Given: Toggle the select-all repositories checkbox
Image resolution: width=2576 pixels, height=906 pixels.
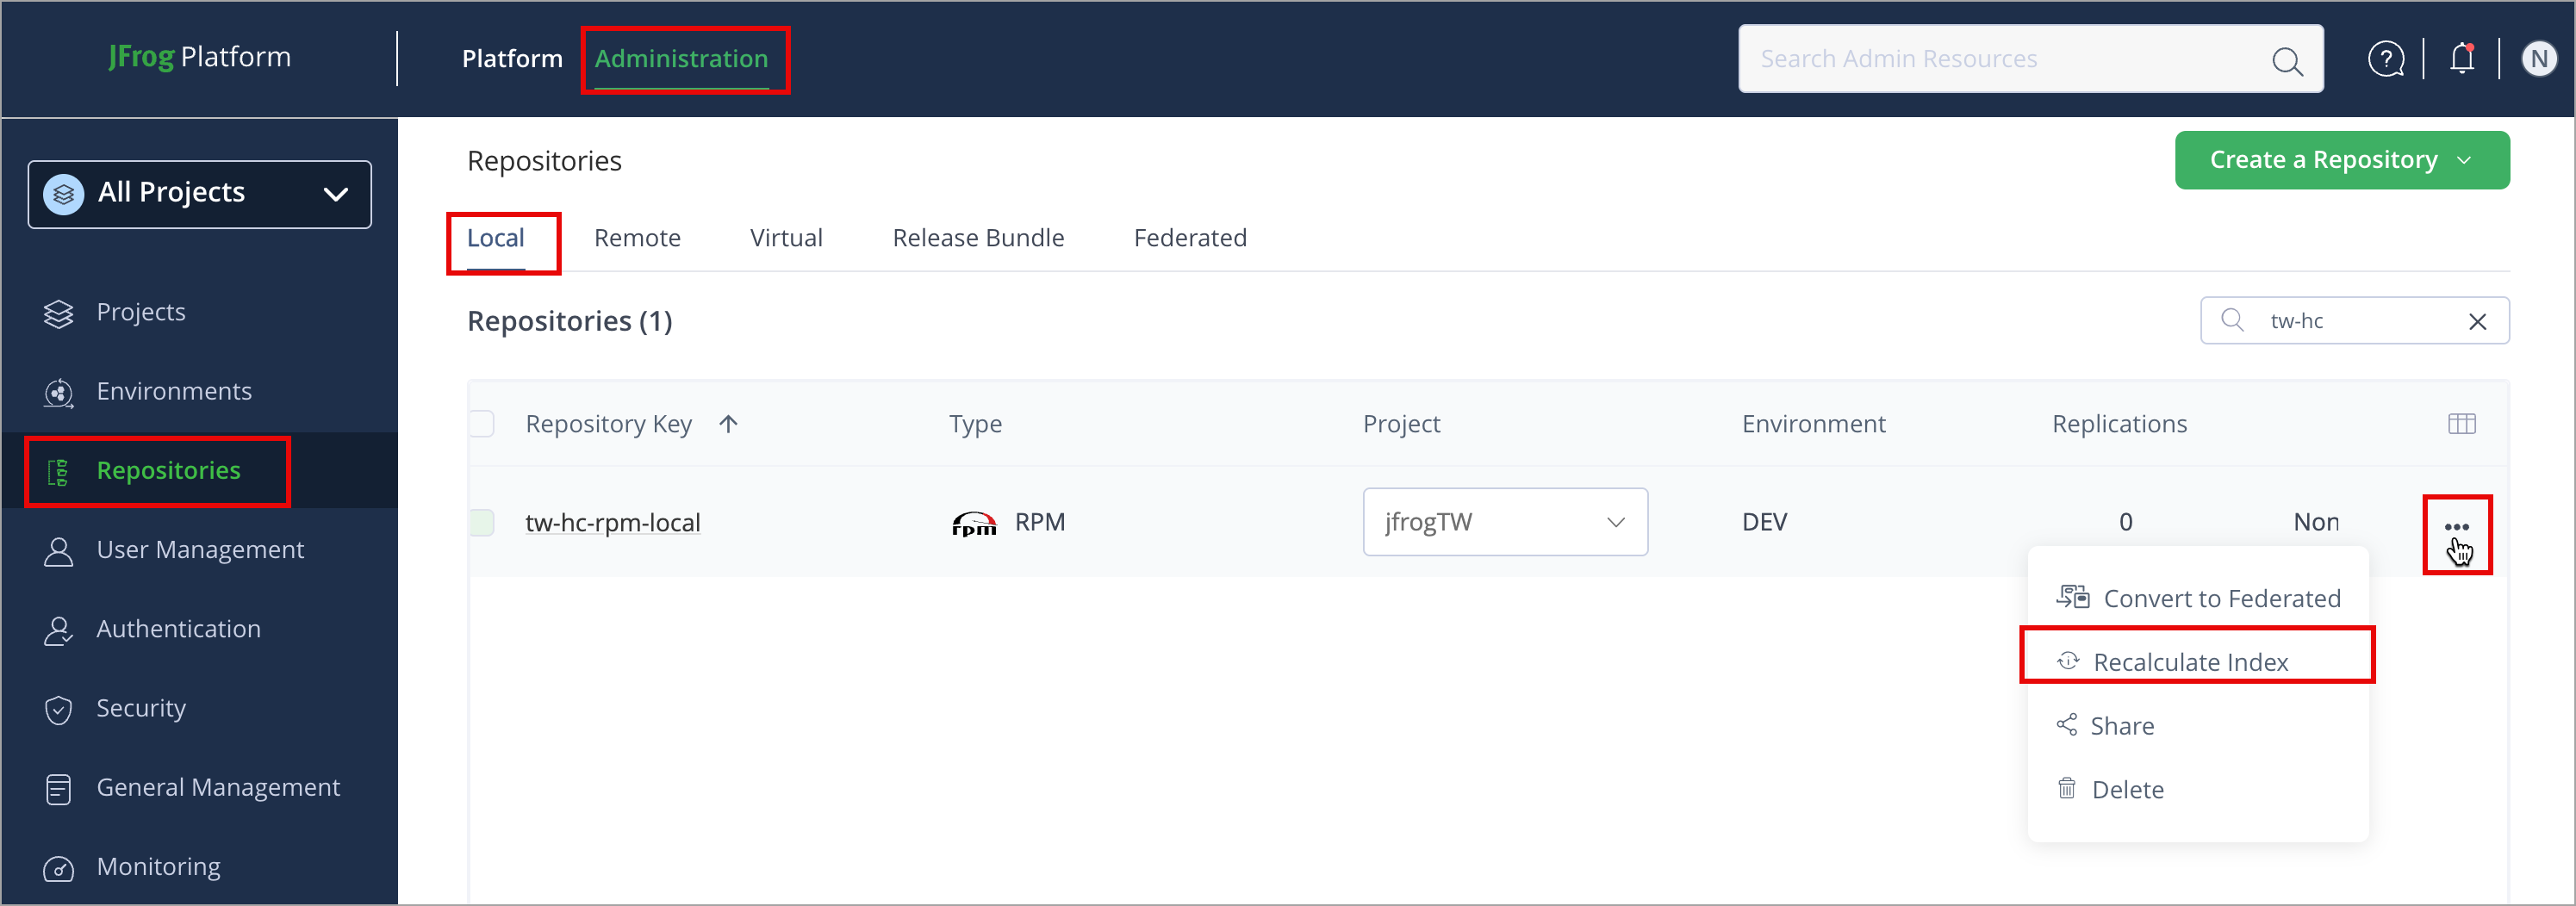Looking at the screenshot, I should (x=481, y=423).
